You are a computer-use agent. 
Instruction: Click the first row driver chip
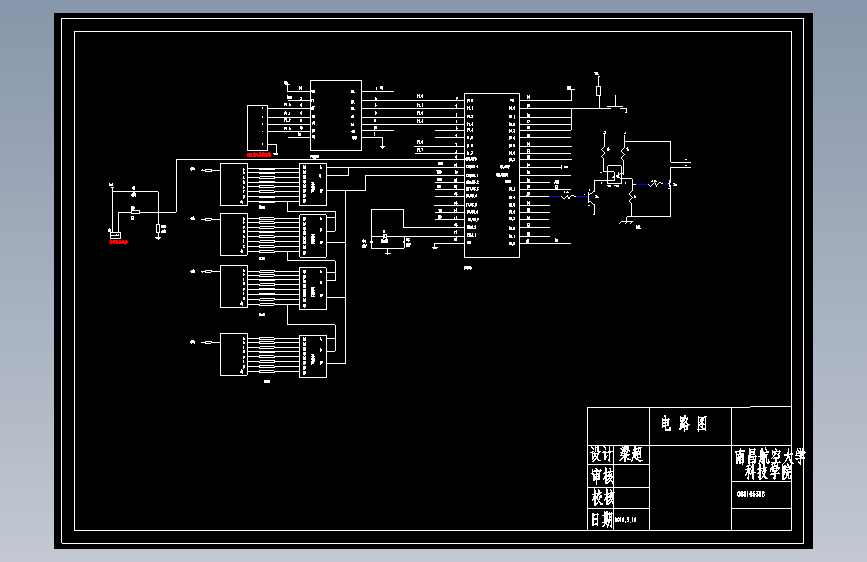(x=313, y=184)
